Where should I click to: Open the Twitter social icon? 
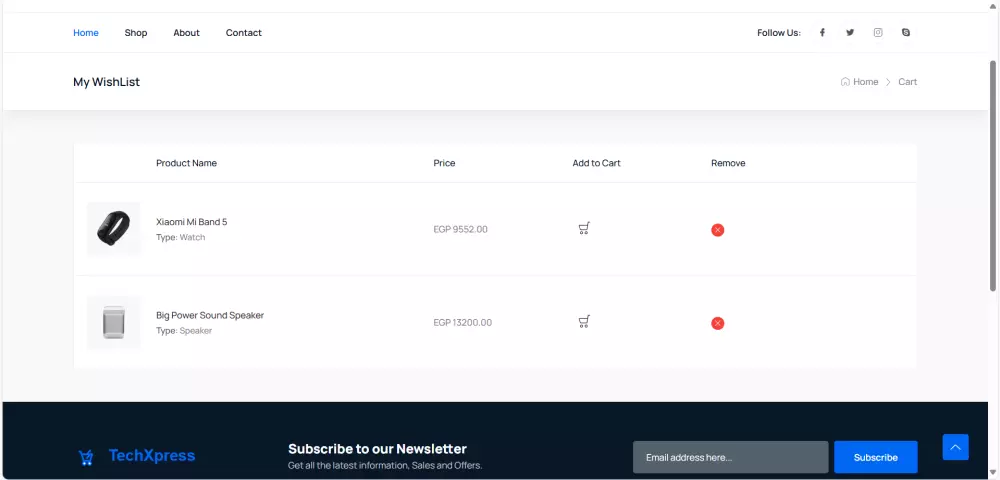click(x=850, y=33)
